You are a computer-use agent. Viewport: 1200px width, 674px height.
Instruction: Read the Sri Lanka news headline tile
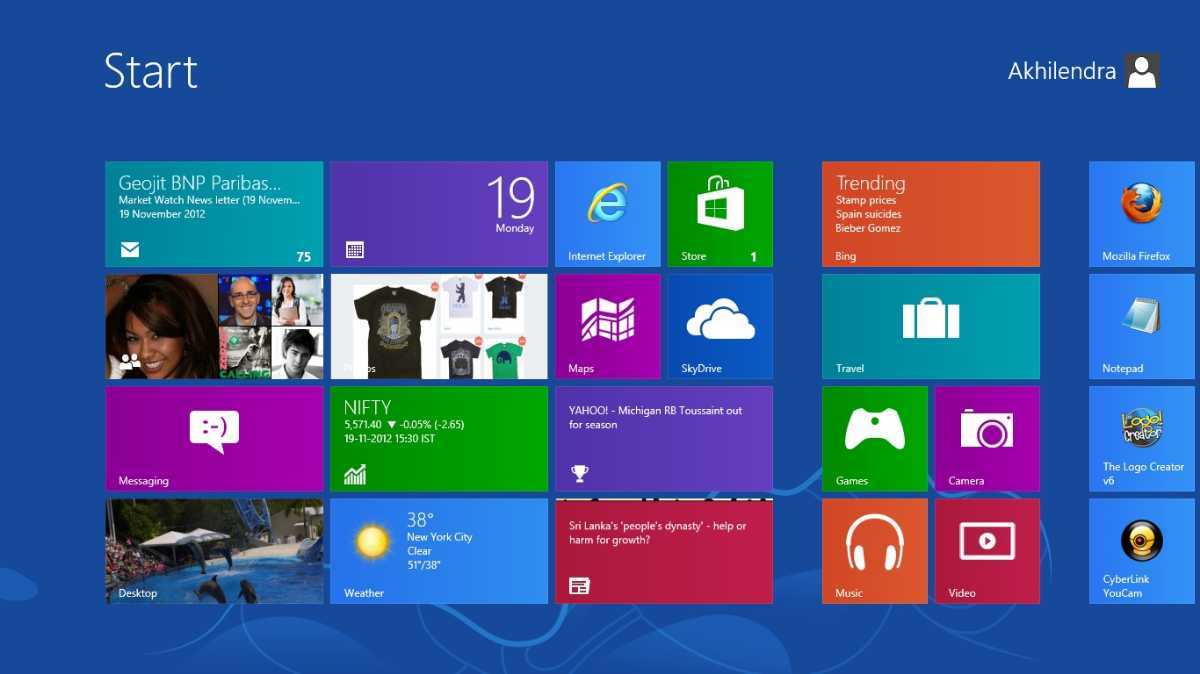coord(663,550)
